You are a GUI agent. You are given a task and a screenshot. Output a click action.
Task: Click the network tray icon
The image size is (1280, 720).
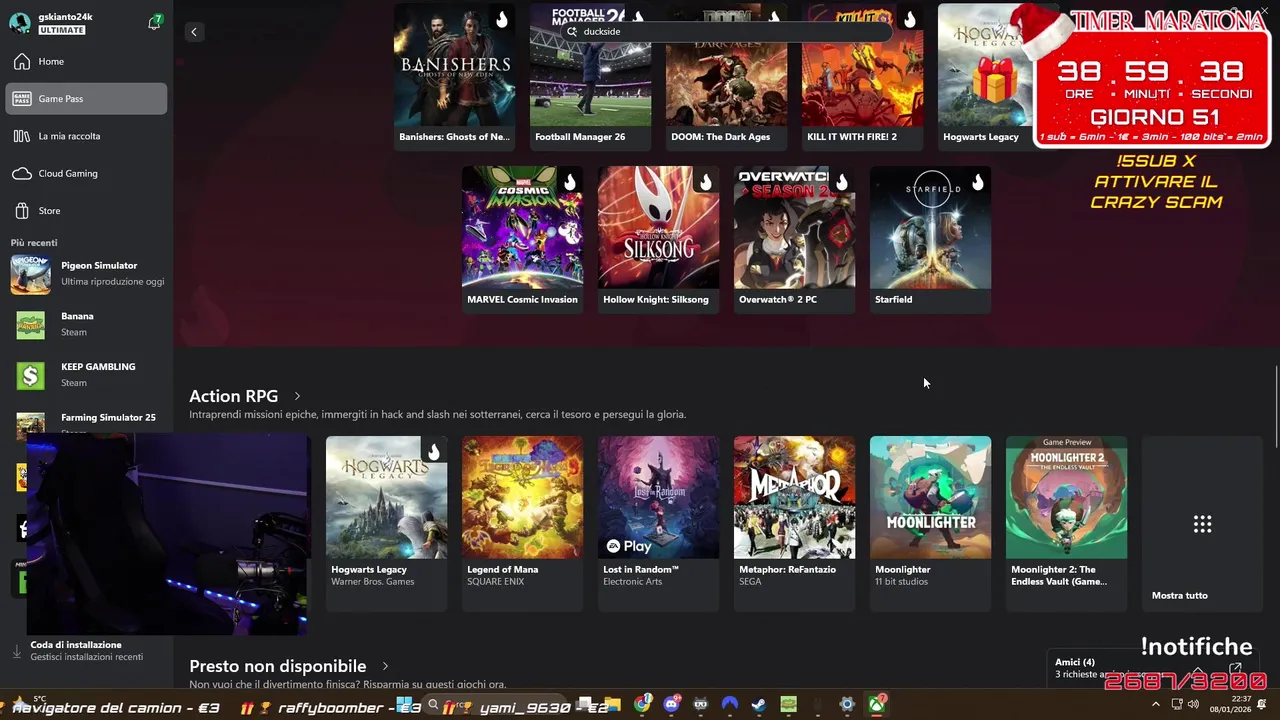(x=1177, y=705)
